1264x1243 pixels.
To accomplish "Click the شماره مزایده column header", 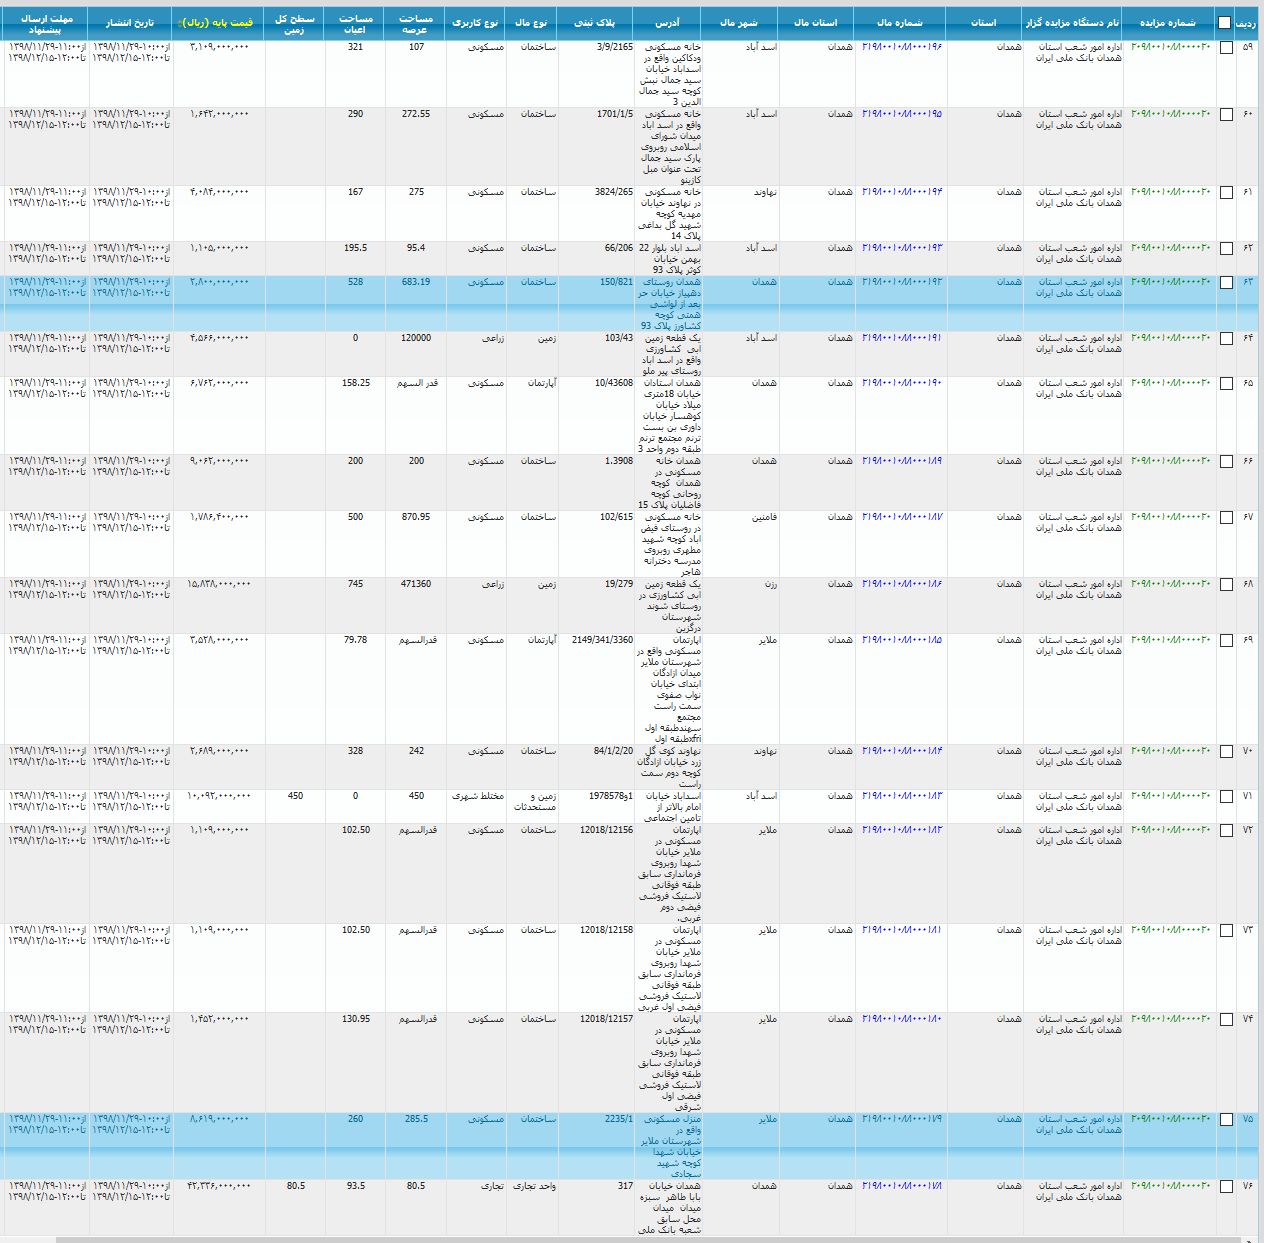I will point(1167,23).
